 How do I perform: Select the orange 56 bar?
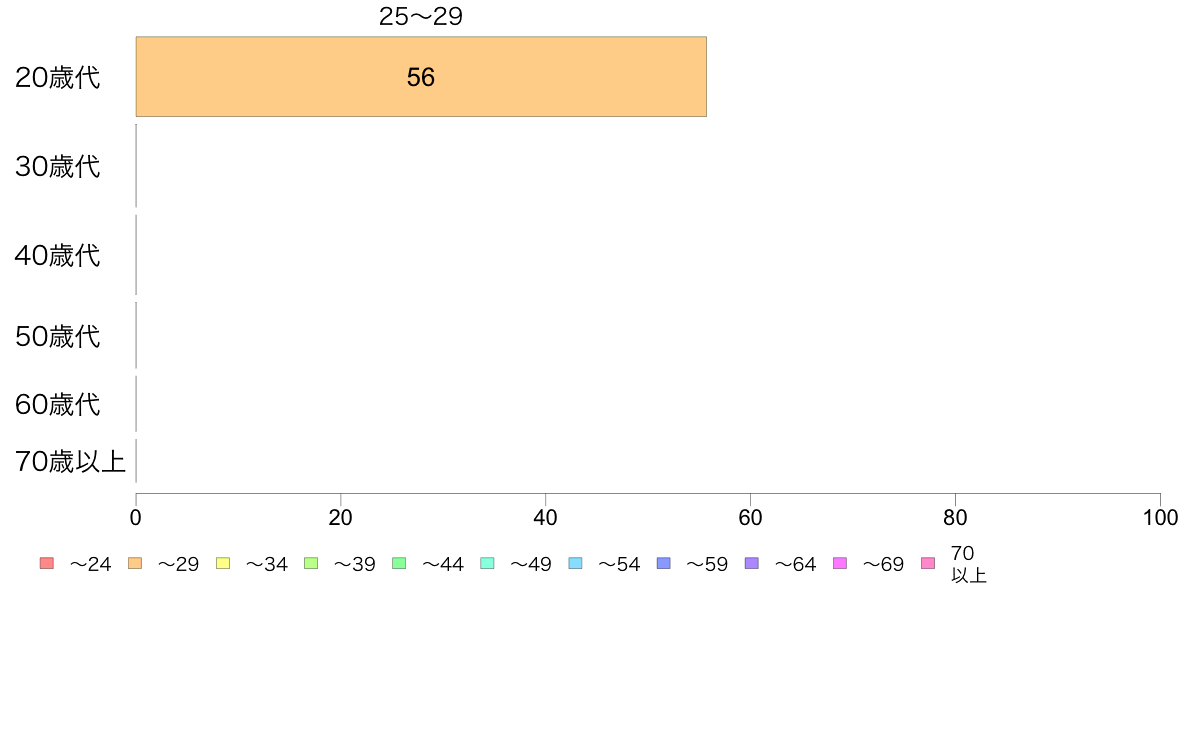421,77
